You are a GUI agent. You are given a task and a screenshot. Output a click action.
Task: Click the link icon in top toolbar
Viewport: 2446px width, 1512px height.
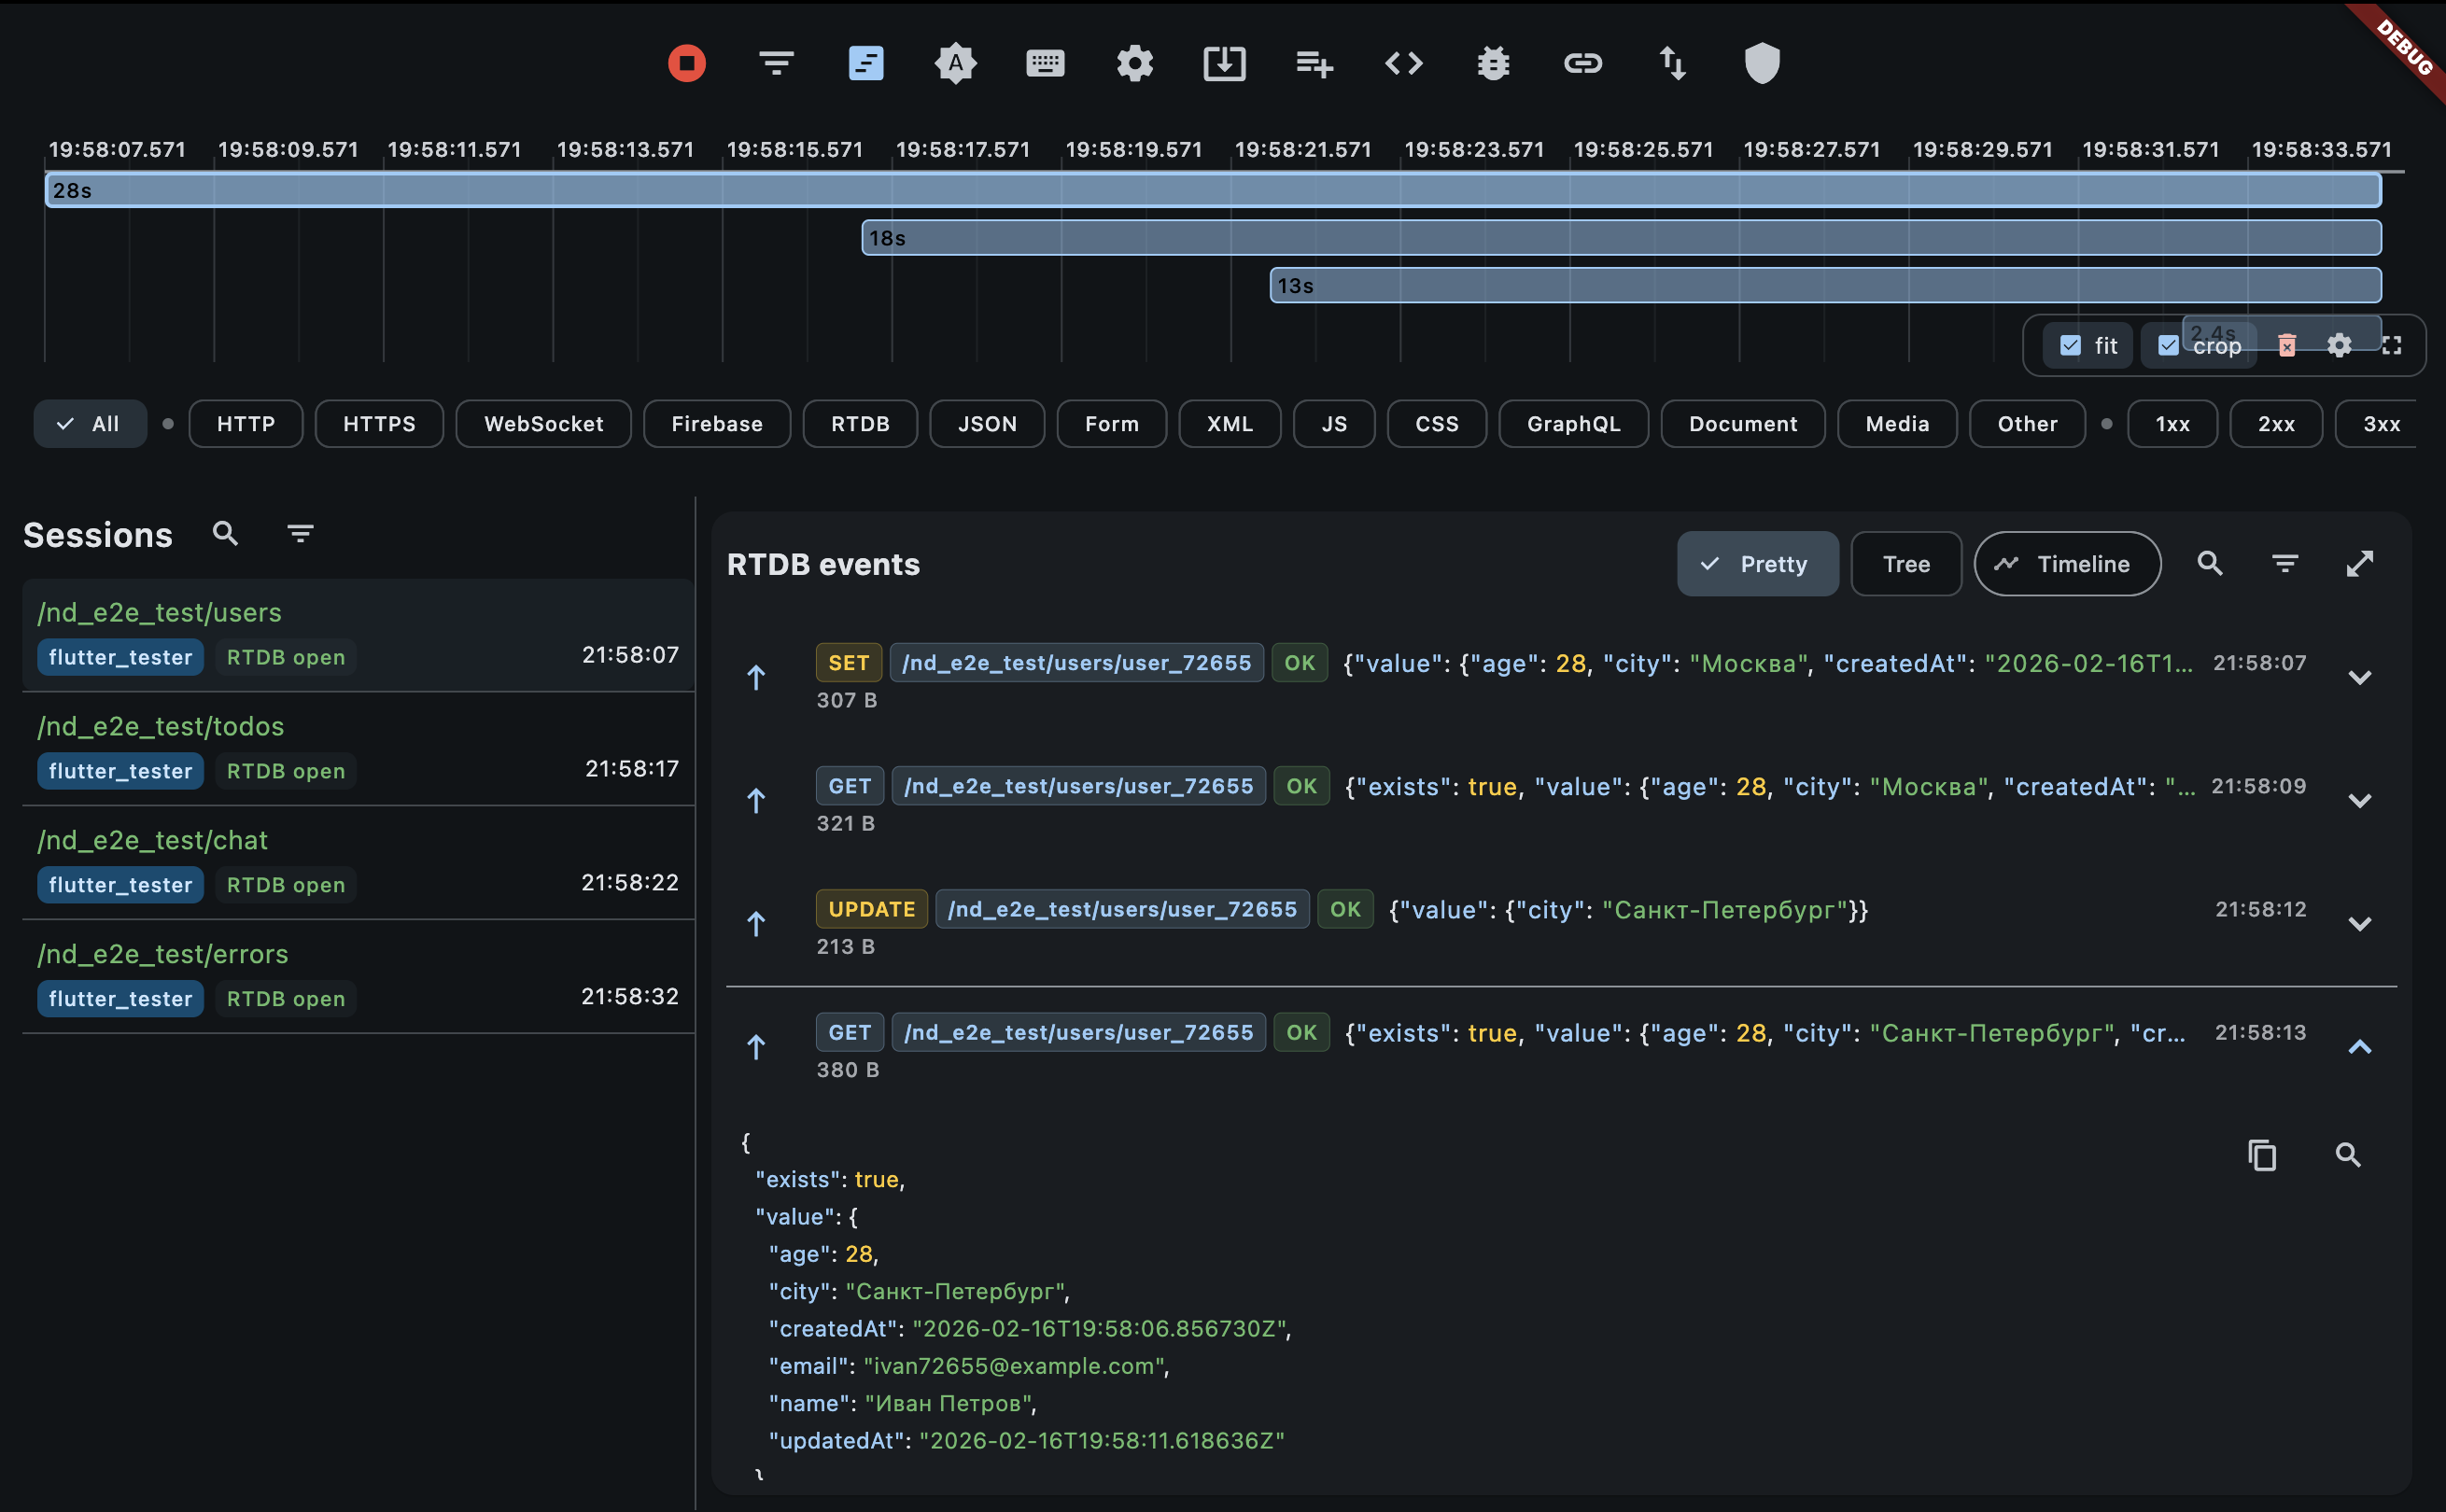pyautogui.click(x=1582, y=63)
